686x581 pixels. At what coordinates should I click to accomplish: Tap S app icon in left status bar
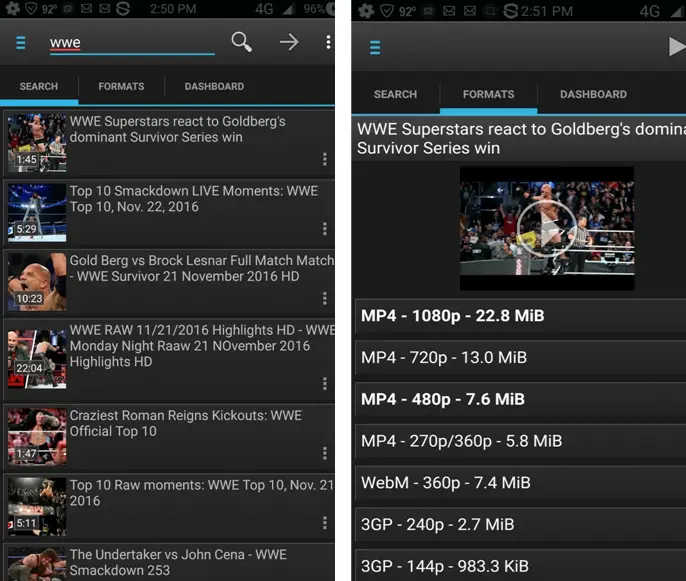point(123,8)
